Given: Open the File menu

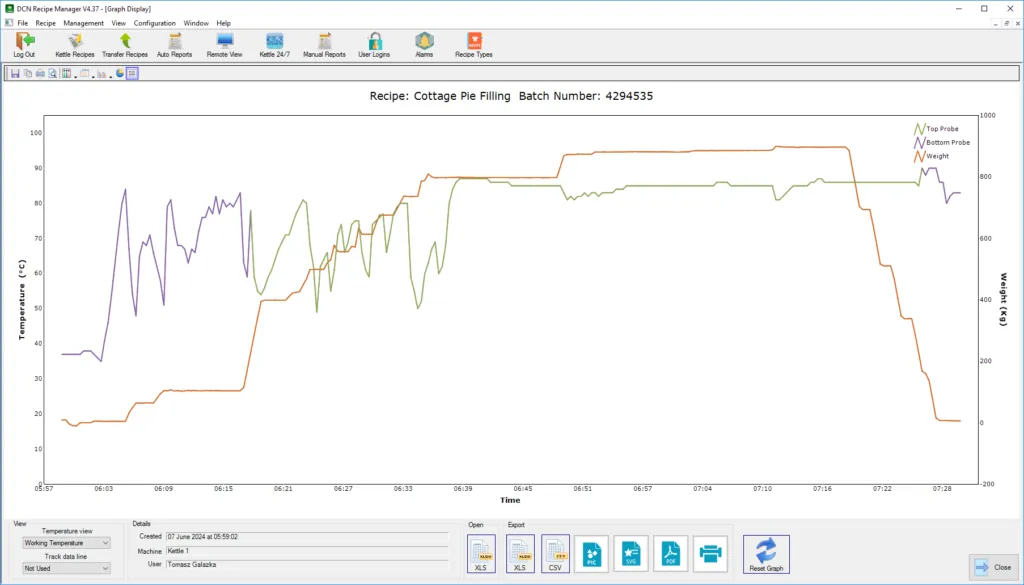Looking at the screenshot, I should click(23, 23).
